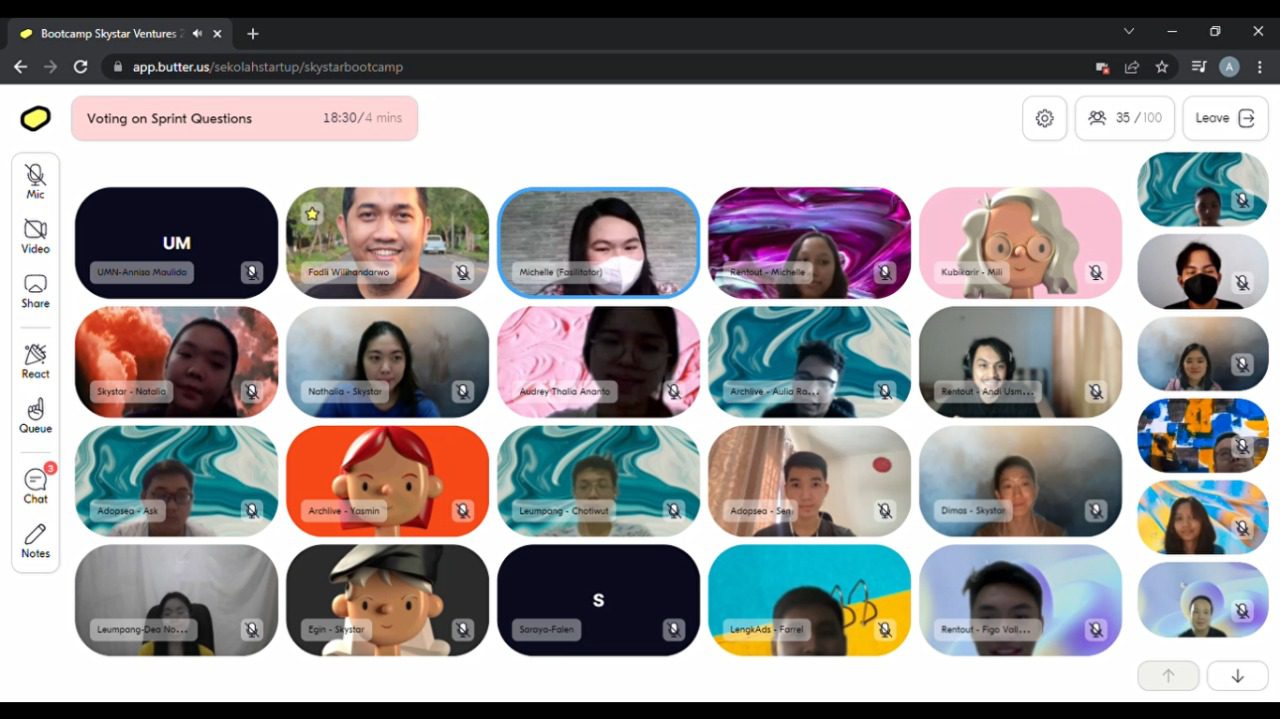Open room settings gear icon
Viewport: 1280px width, 719px height.
point(1044,118)
